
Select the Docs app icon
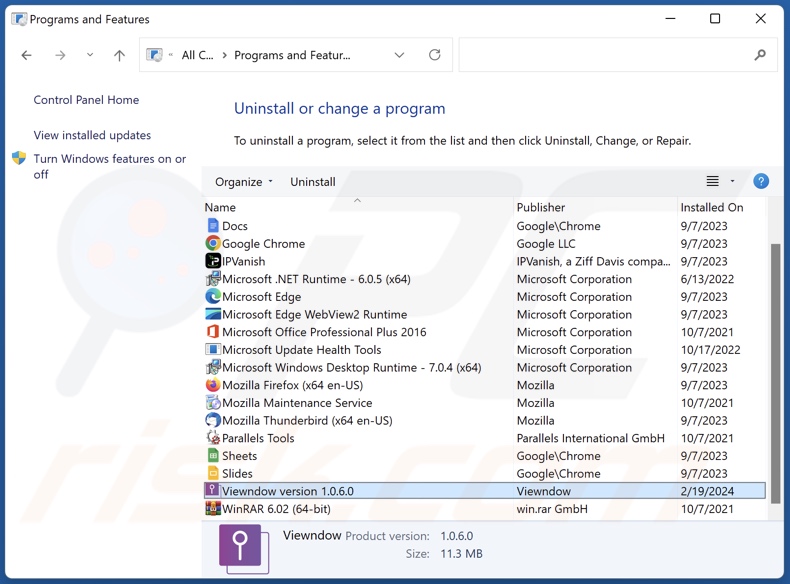213,226
